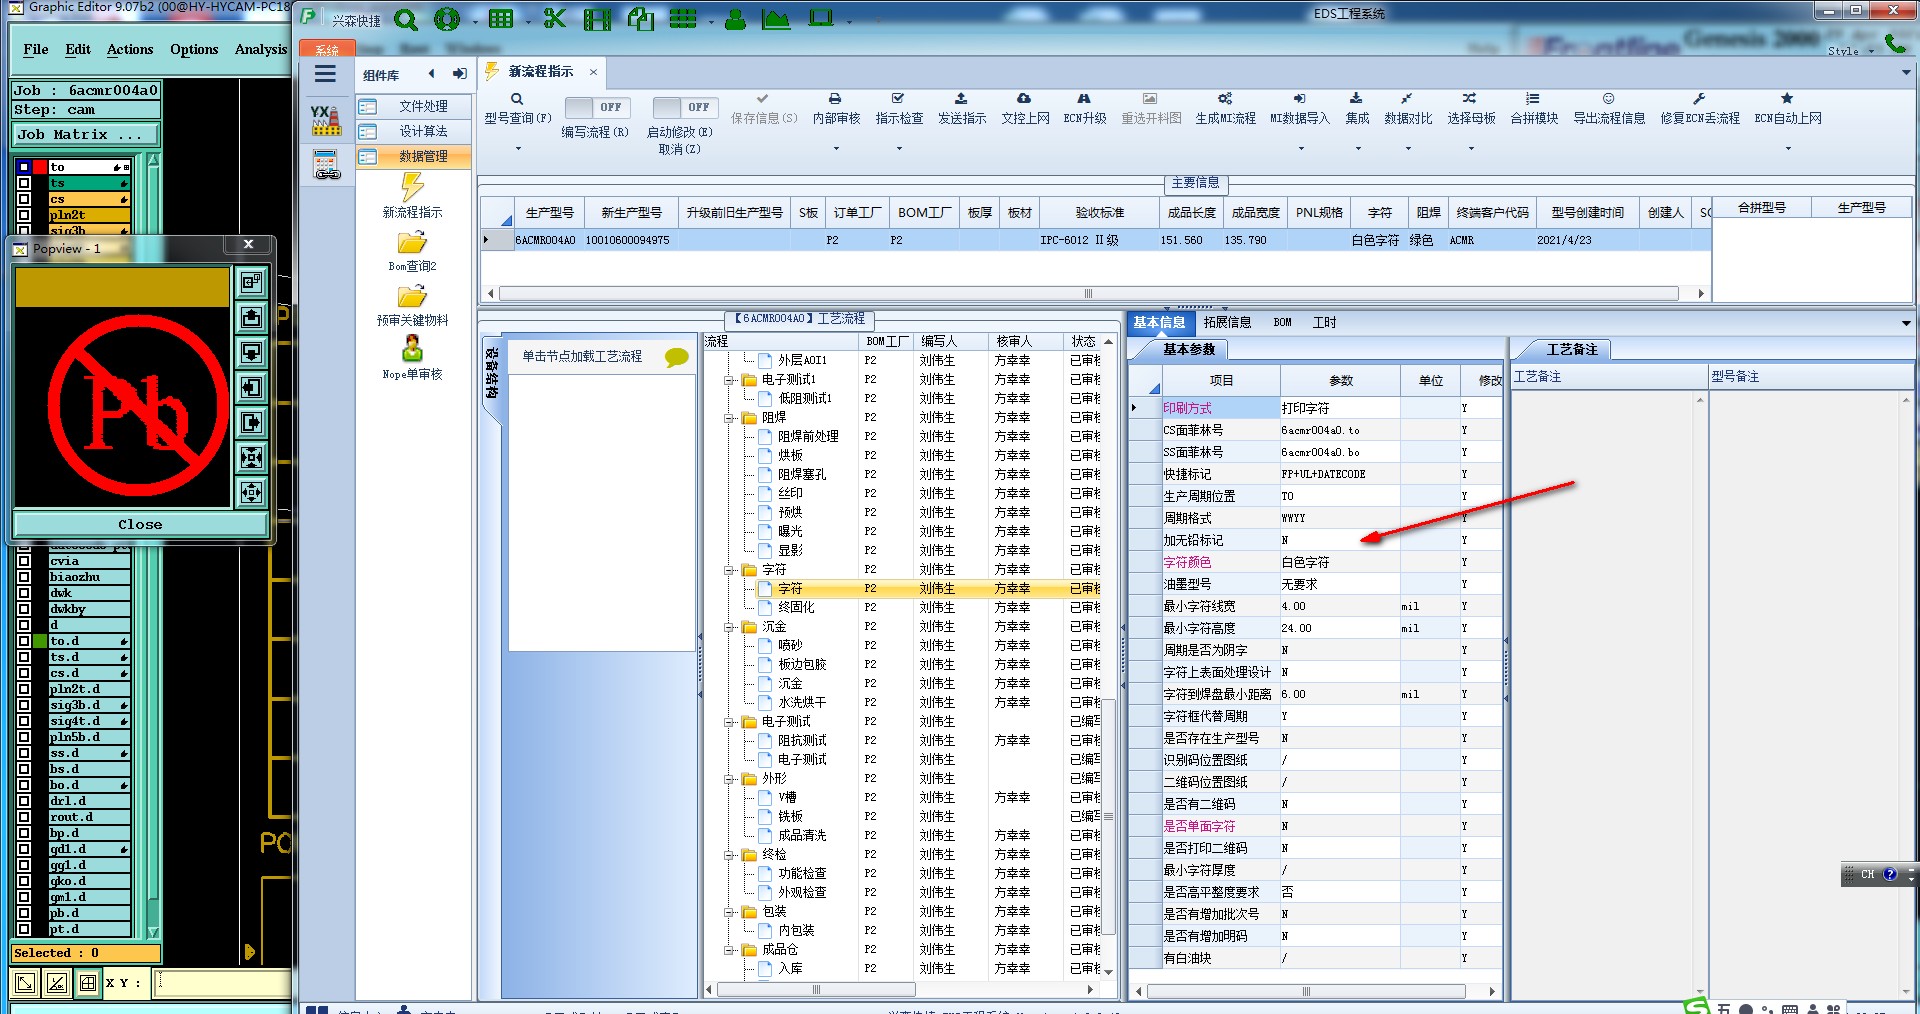Viewport: 1920px width, 1014px height.
Task: Click the green lifebuoy help icon
Action: click(447, 19)
